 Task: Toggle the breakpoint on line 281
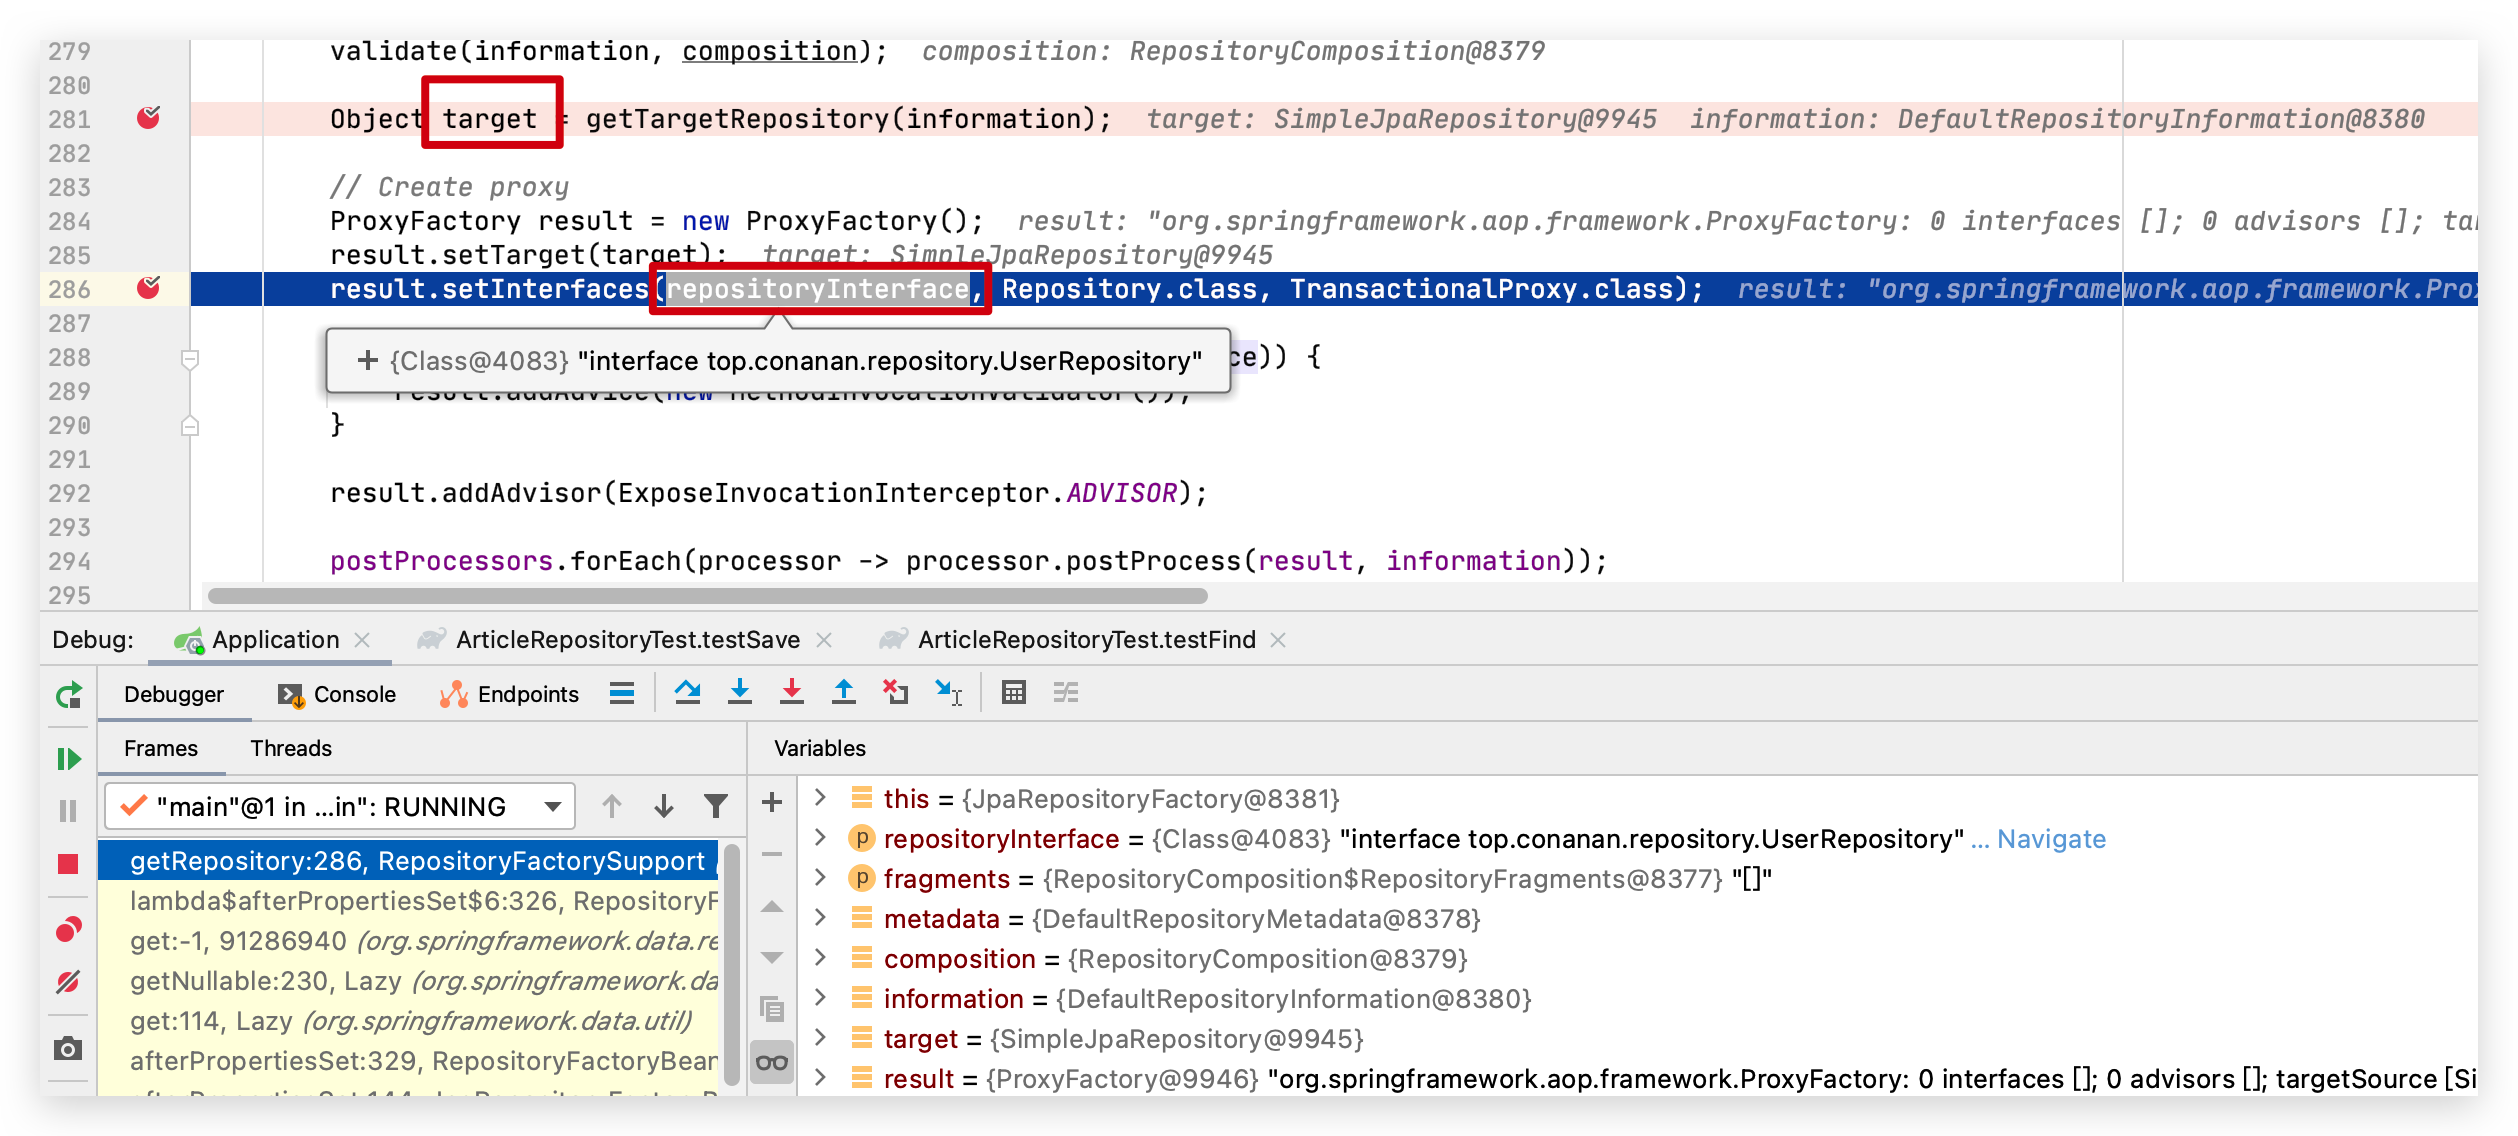tap(148, 118)
